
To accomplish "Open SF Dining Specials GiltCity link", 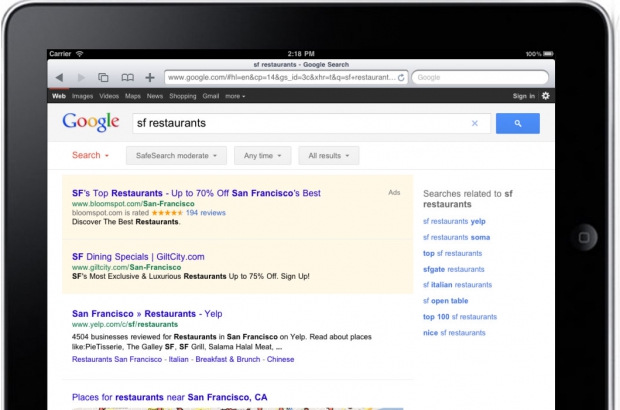I will [x=138, y=257].
